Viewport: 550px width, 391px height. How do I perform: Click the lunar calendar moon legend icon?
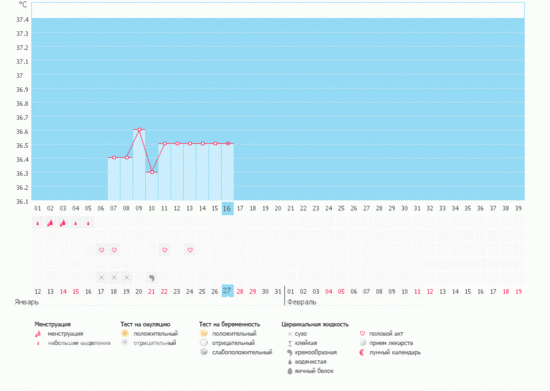click(362, 352)
